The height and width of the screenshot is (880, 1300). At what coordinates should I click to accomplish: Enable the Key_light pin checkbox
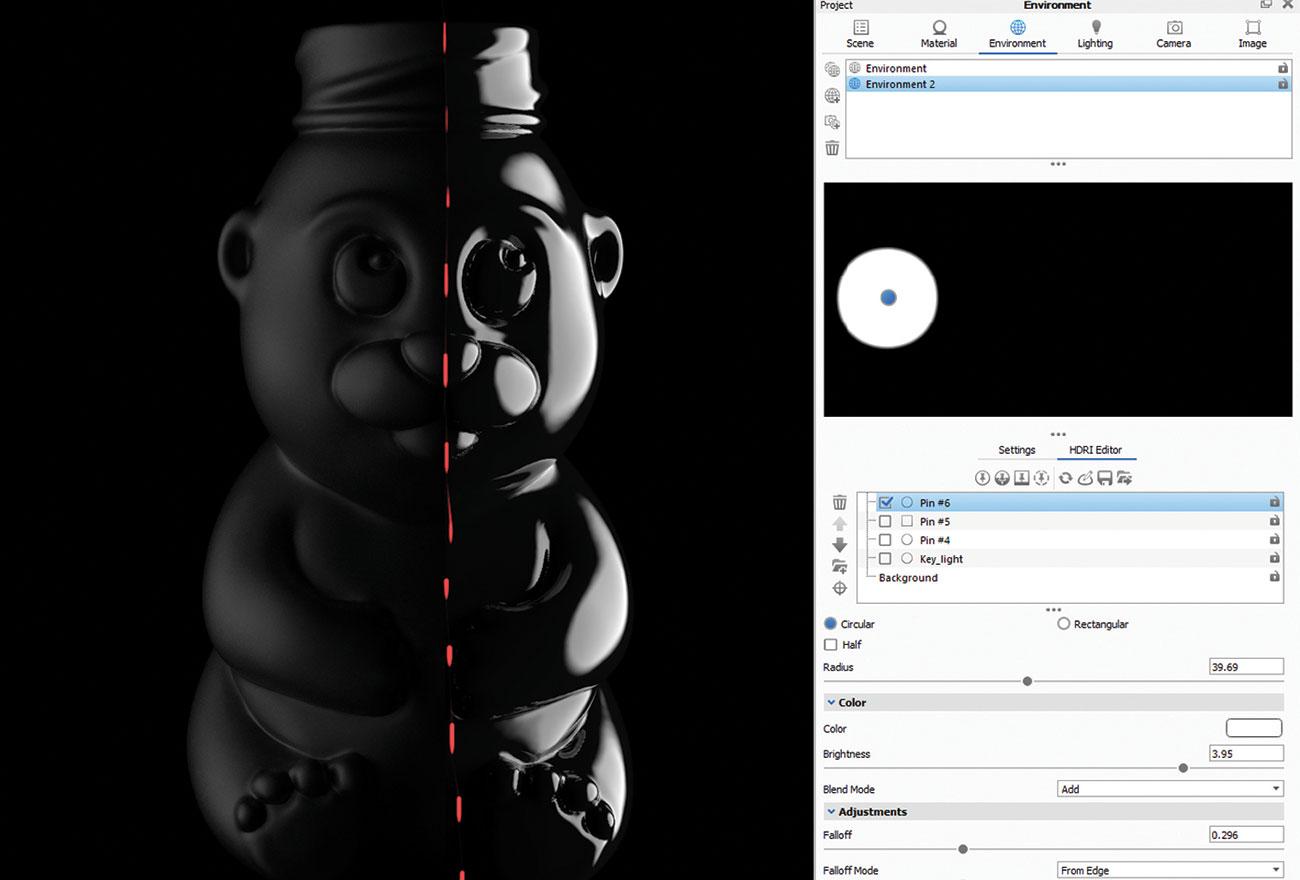(885, 558)
